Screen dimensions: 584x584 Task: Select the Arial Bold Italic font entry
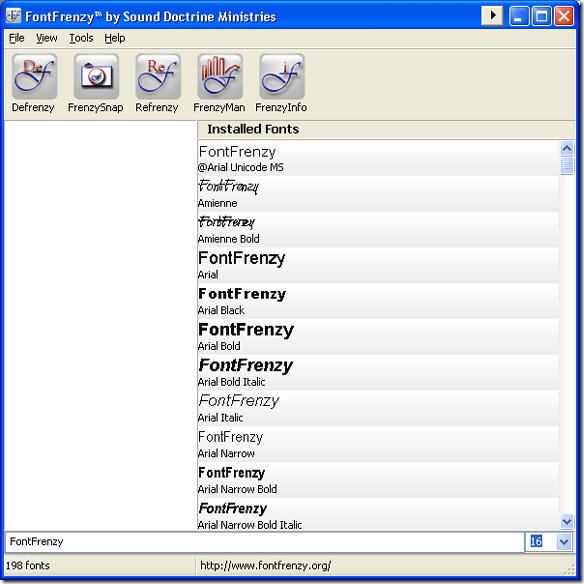pos(378,373)
